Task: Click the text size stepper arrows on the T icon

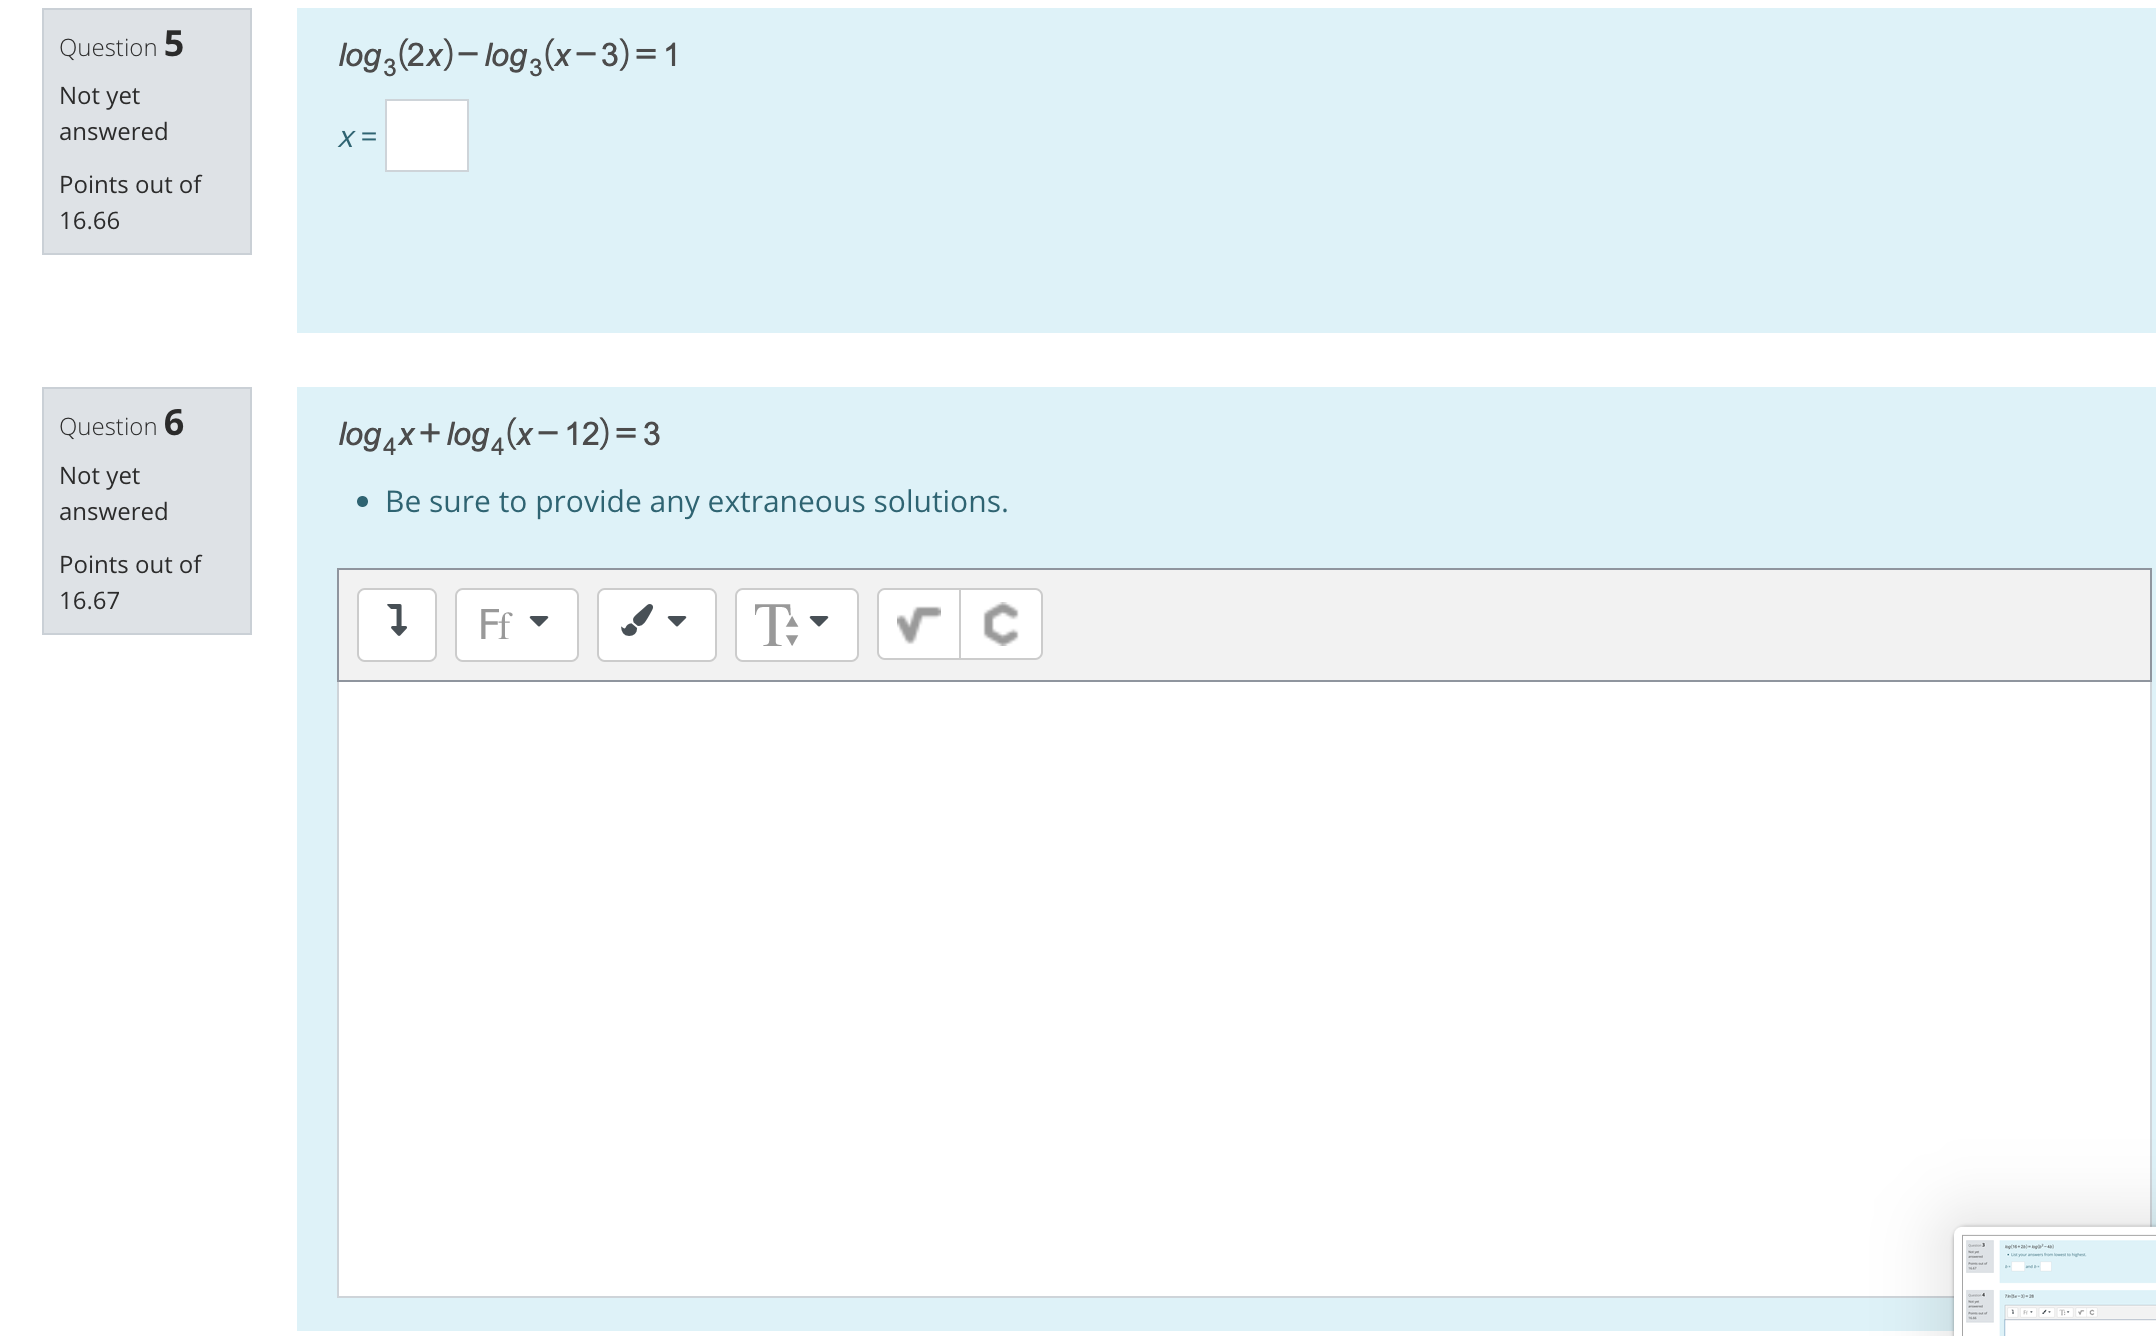Action: (790, 630)
